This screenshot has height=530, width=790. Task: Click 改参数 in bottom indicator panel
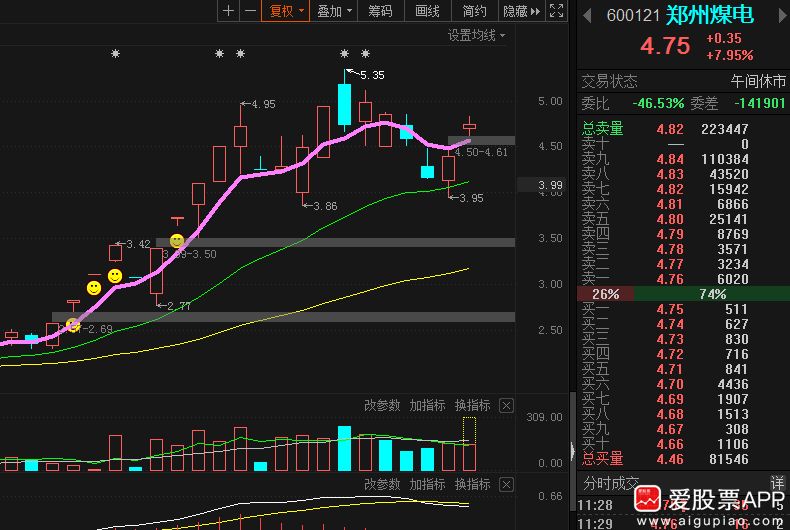click(x=382, y=484)
